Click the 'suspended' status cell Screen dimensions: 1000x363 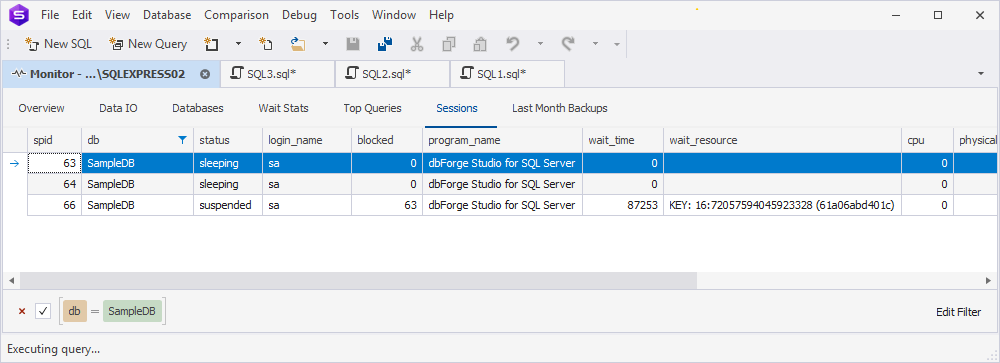pos(228,205)
